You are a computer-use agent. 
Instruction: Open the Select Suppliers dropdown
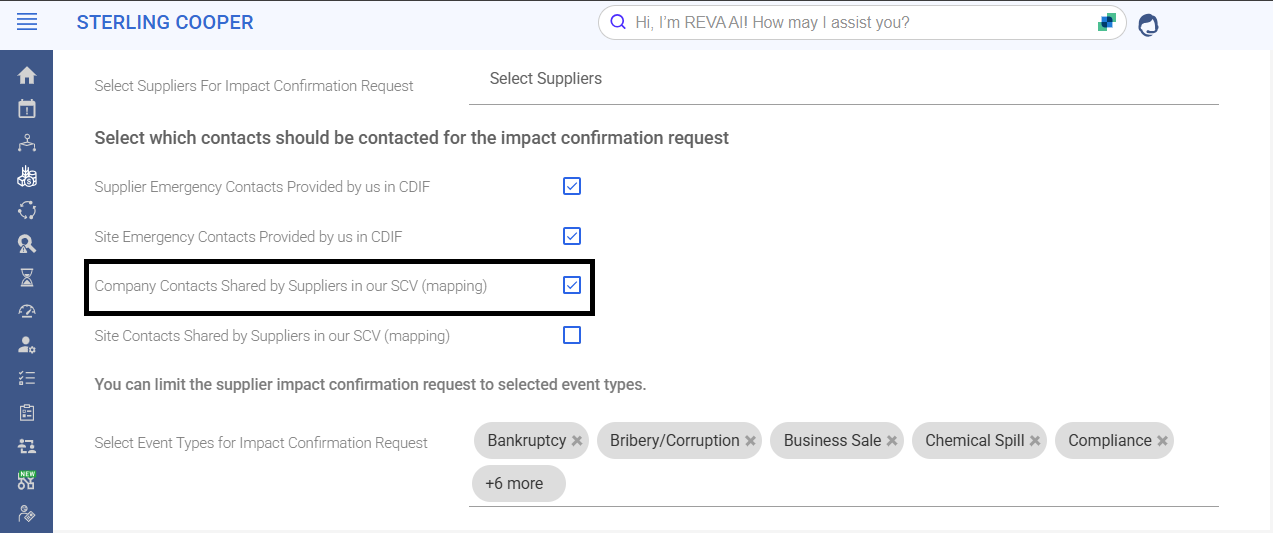[843, 79]
